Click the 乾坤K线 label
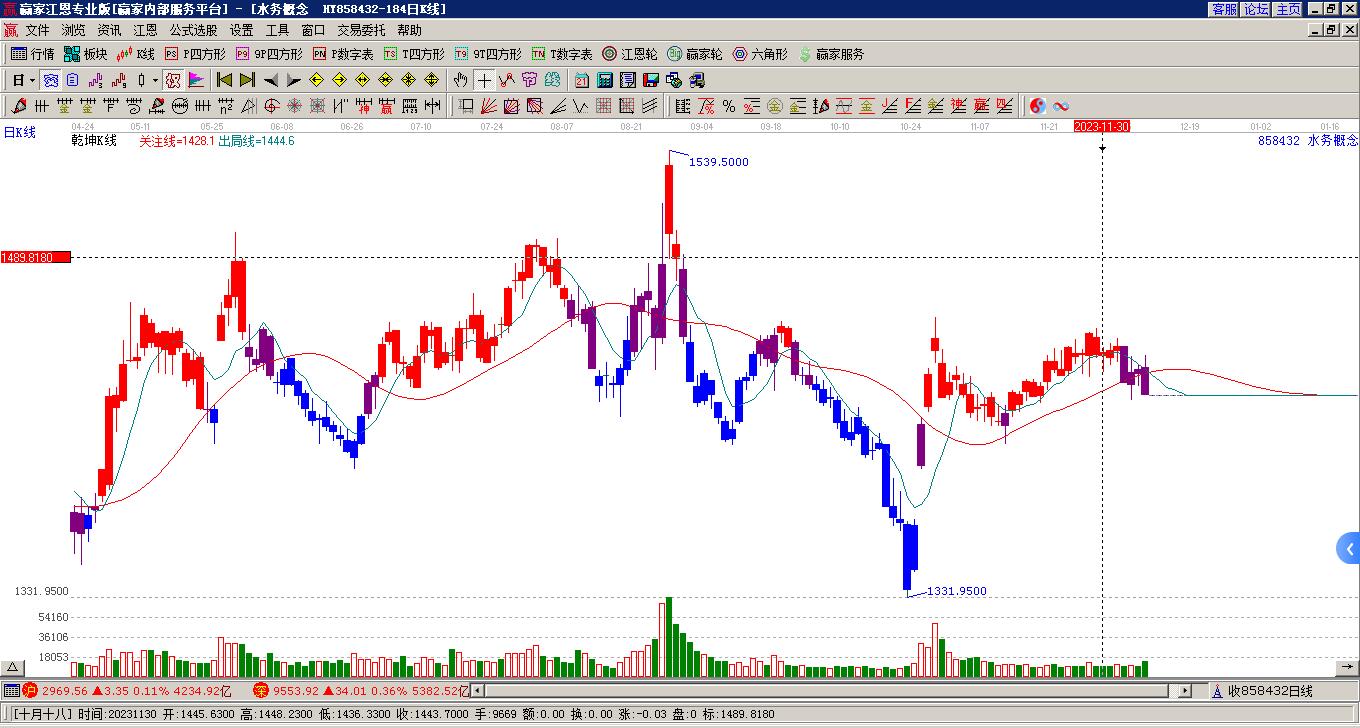Viewport: 1360px width, 728px height. (94, 141)
